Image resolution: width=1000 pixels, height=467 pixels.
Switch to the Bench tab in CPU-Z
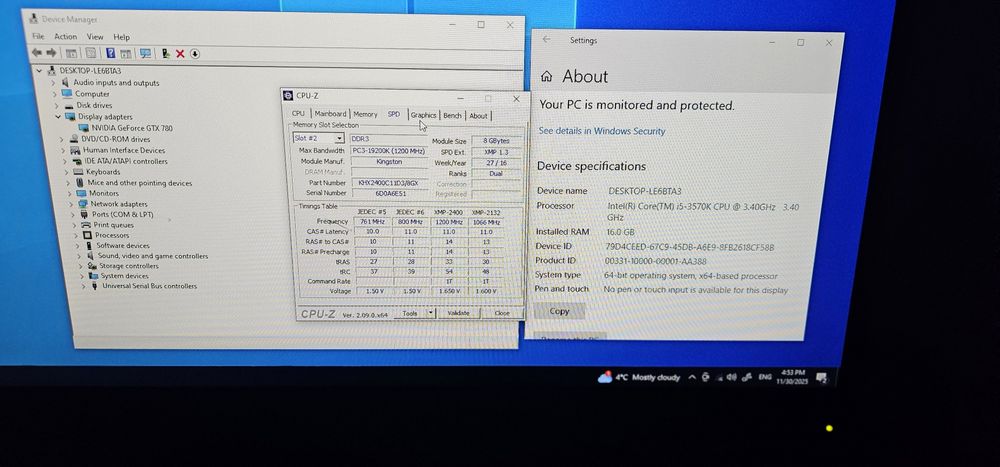point(452,115)
